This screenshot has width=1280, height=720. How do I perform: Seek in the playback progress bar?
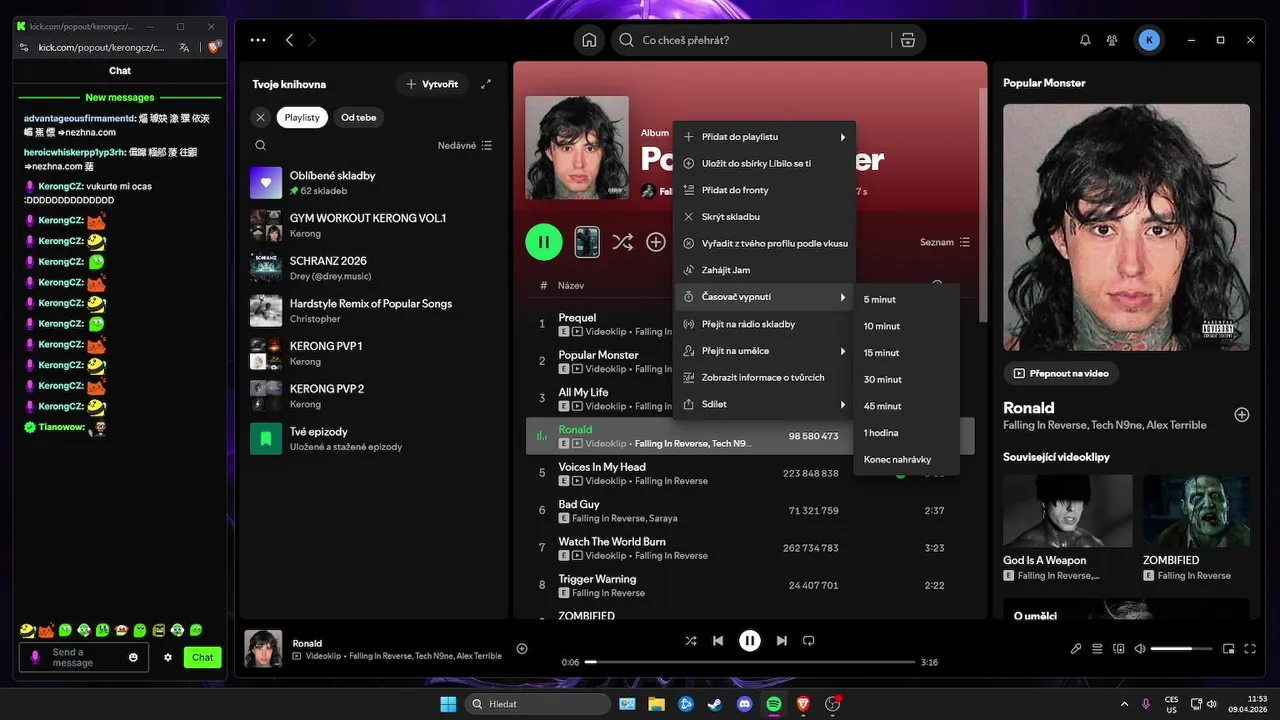[748, 662]
